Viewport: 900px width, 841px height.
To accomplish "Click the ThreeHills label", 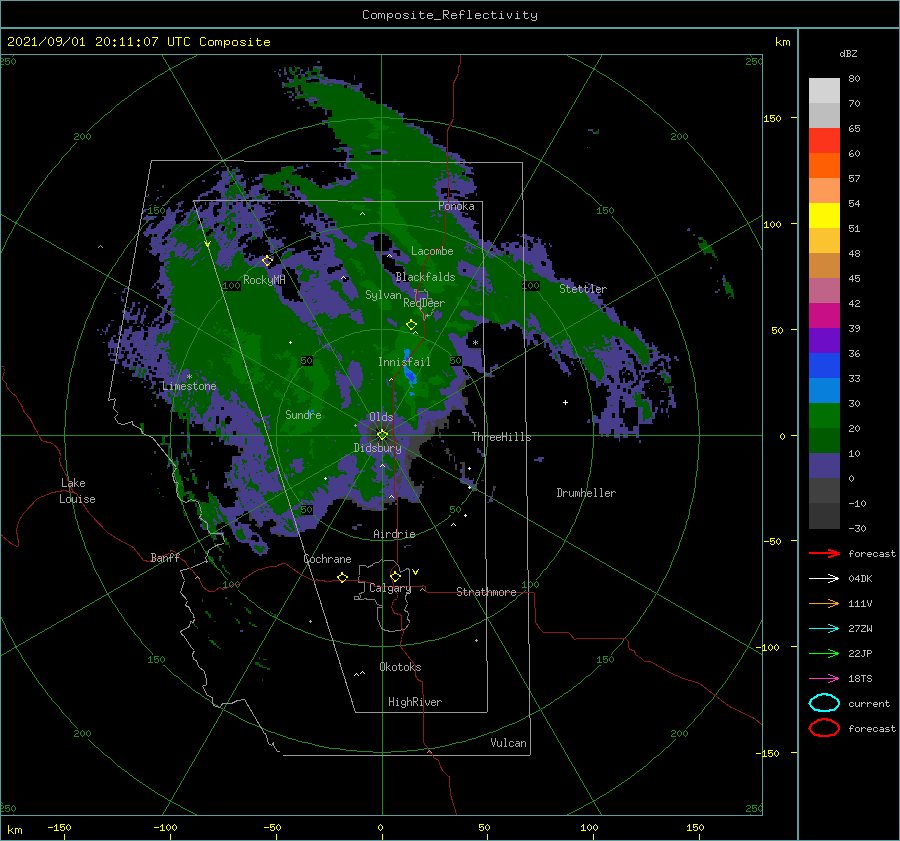I will coord(502,437).
